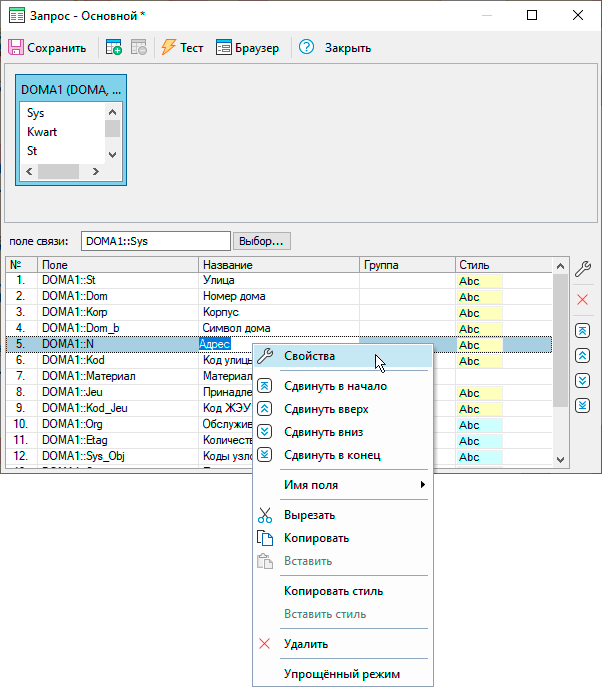
Task: Click the wrench properties icon in right sidebar
Action: pyautogui.click(x=583, y=268)
